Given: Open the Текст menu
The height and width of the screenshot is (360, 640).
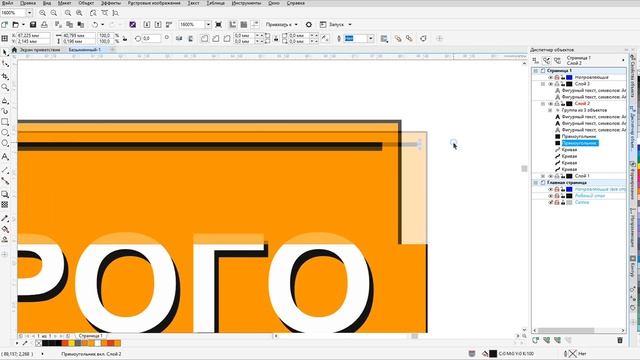Looking at the screenshot, I should coord(193,3).
